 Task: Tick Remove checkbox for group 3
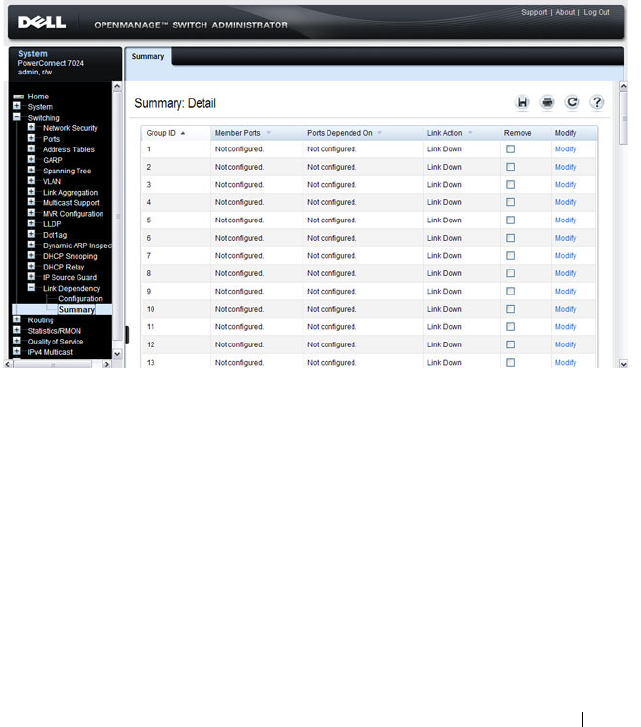(x=510, y=185)
